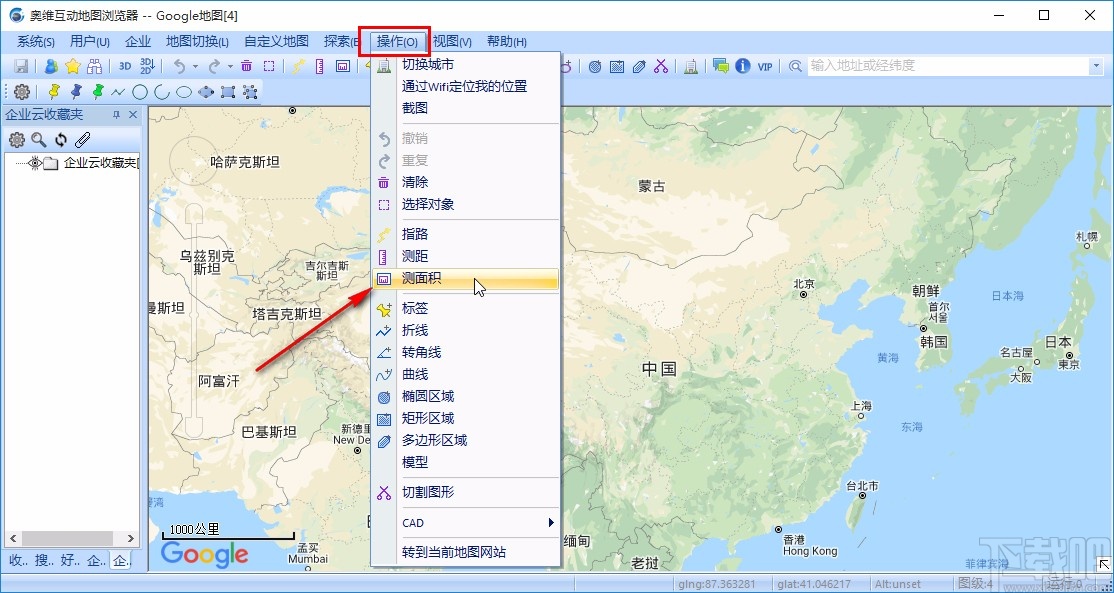Click the binoculars search icon
Viewport: 1114px width, 593px height.
coord(94,66)
